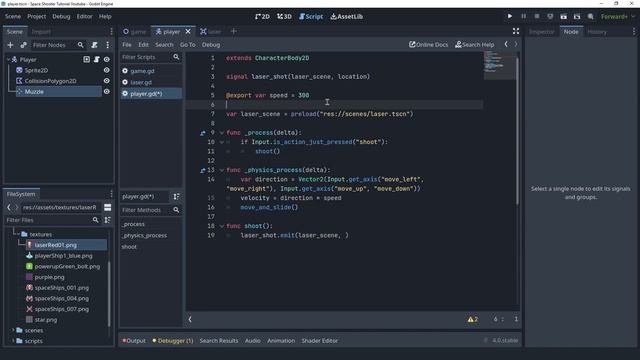The image size is (640, 360).
Task: Toggle visibility of Muzzle node
Action: pyautogui.click(x=107, y=91)
